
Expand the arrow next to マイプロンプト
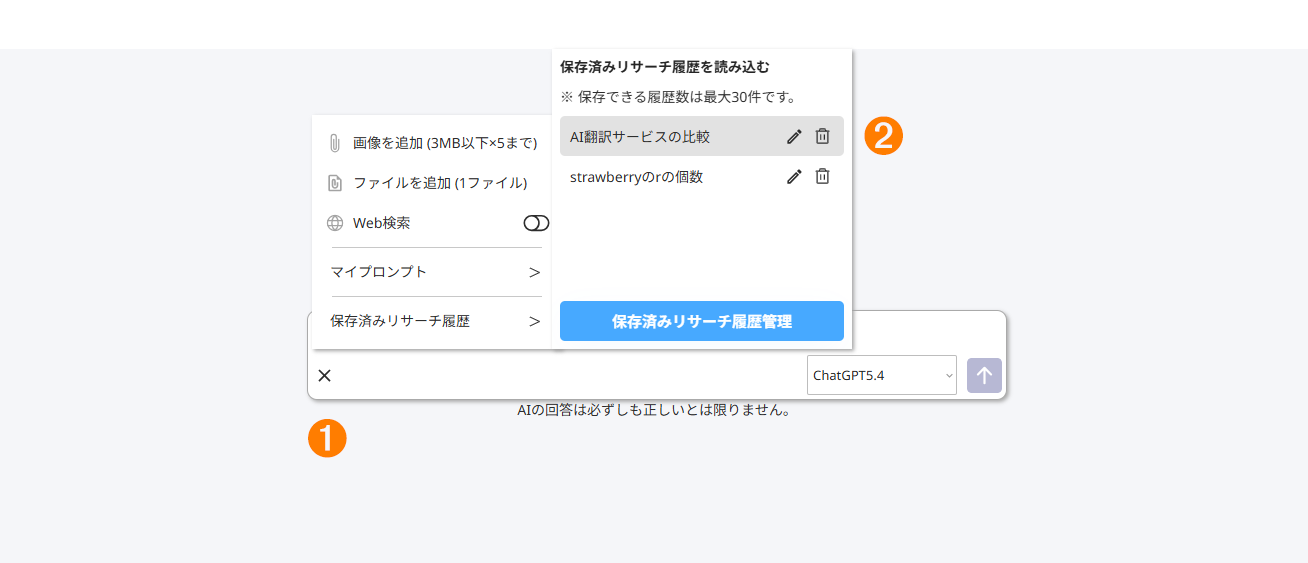(534, 272)
